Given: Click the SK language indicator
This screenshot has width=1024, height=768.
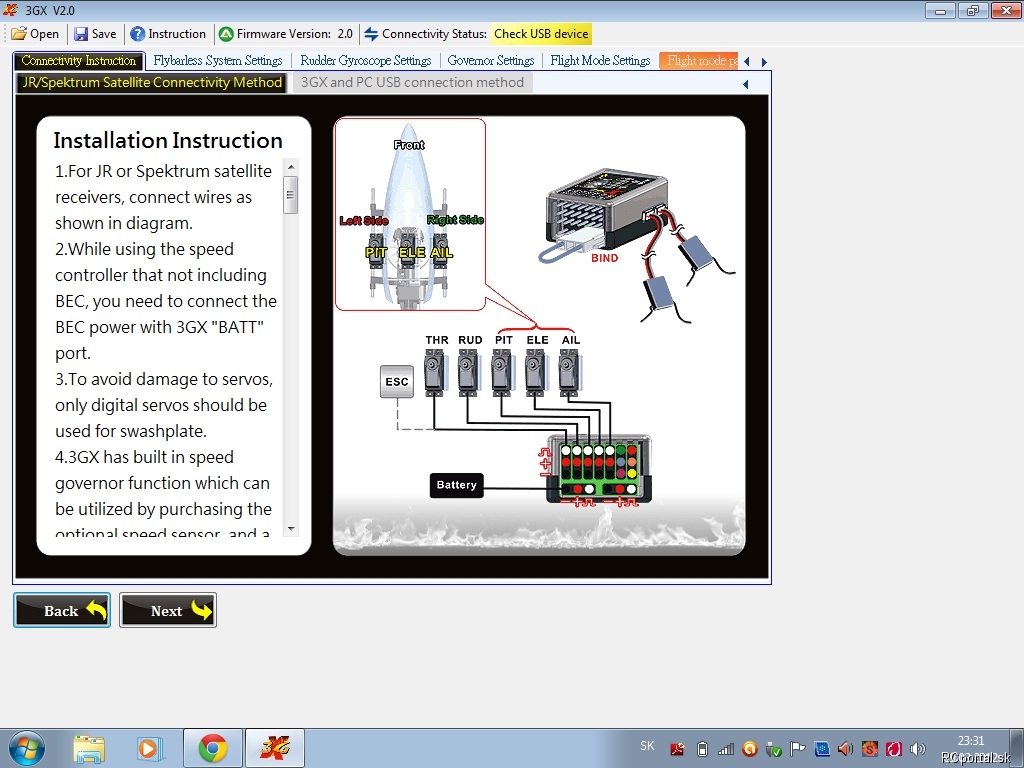Looking at the screenshot, I should click(647, 746).
